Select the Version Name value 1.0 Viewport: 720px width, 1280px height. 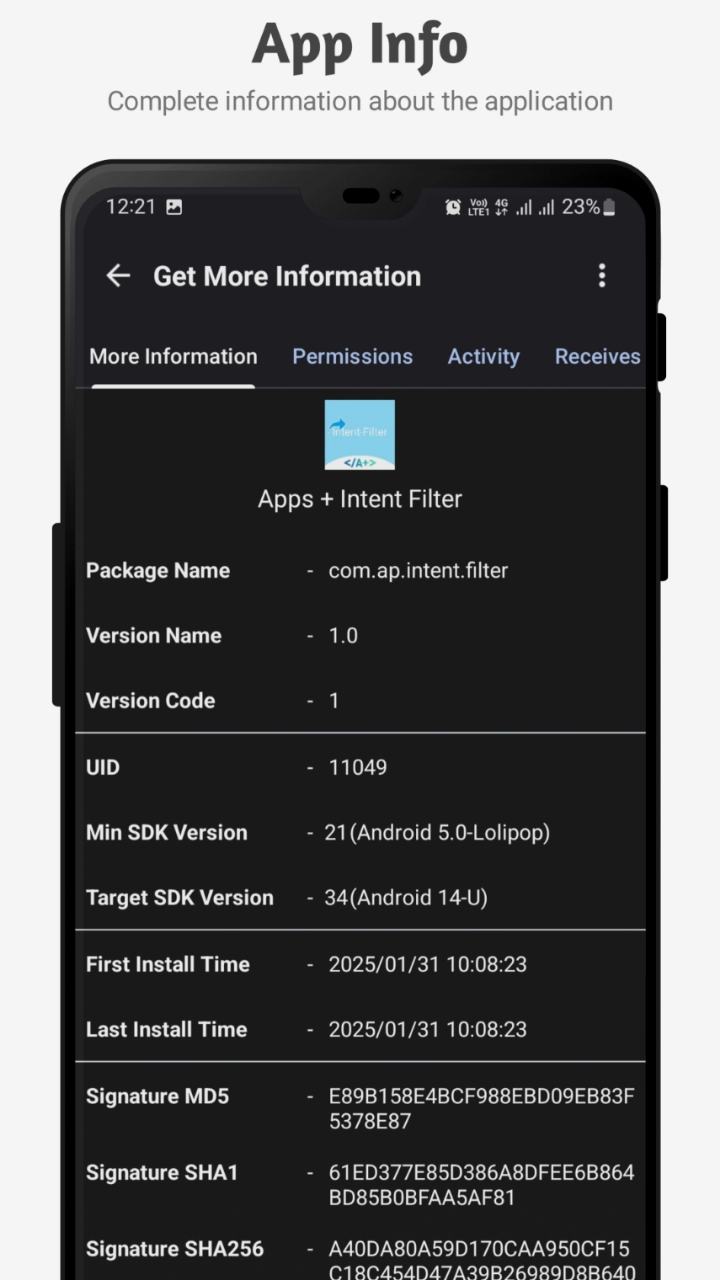[343, 636]
